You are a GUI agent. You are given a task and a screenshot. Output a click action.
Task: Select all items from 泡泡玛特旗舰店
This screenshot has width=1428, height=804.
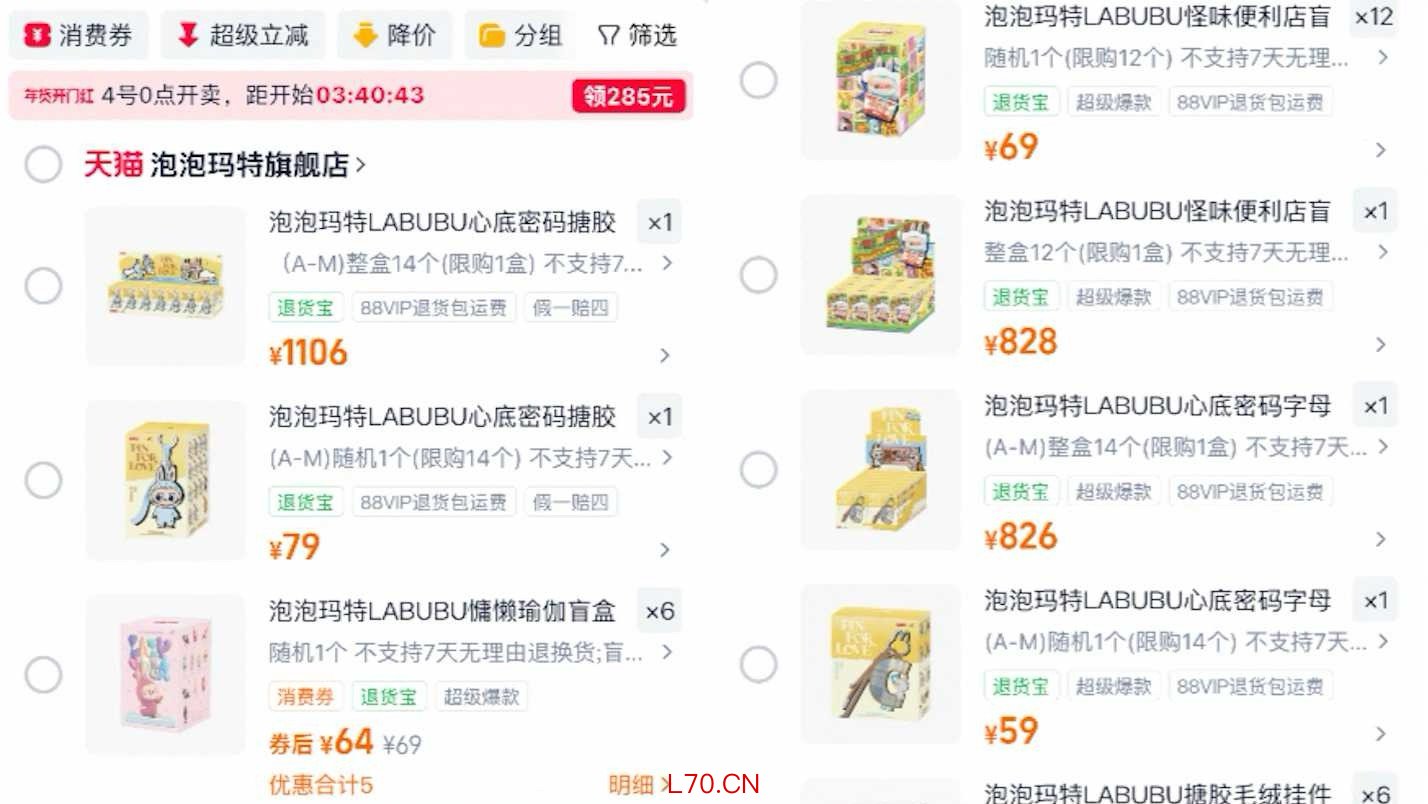point(43,164)
